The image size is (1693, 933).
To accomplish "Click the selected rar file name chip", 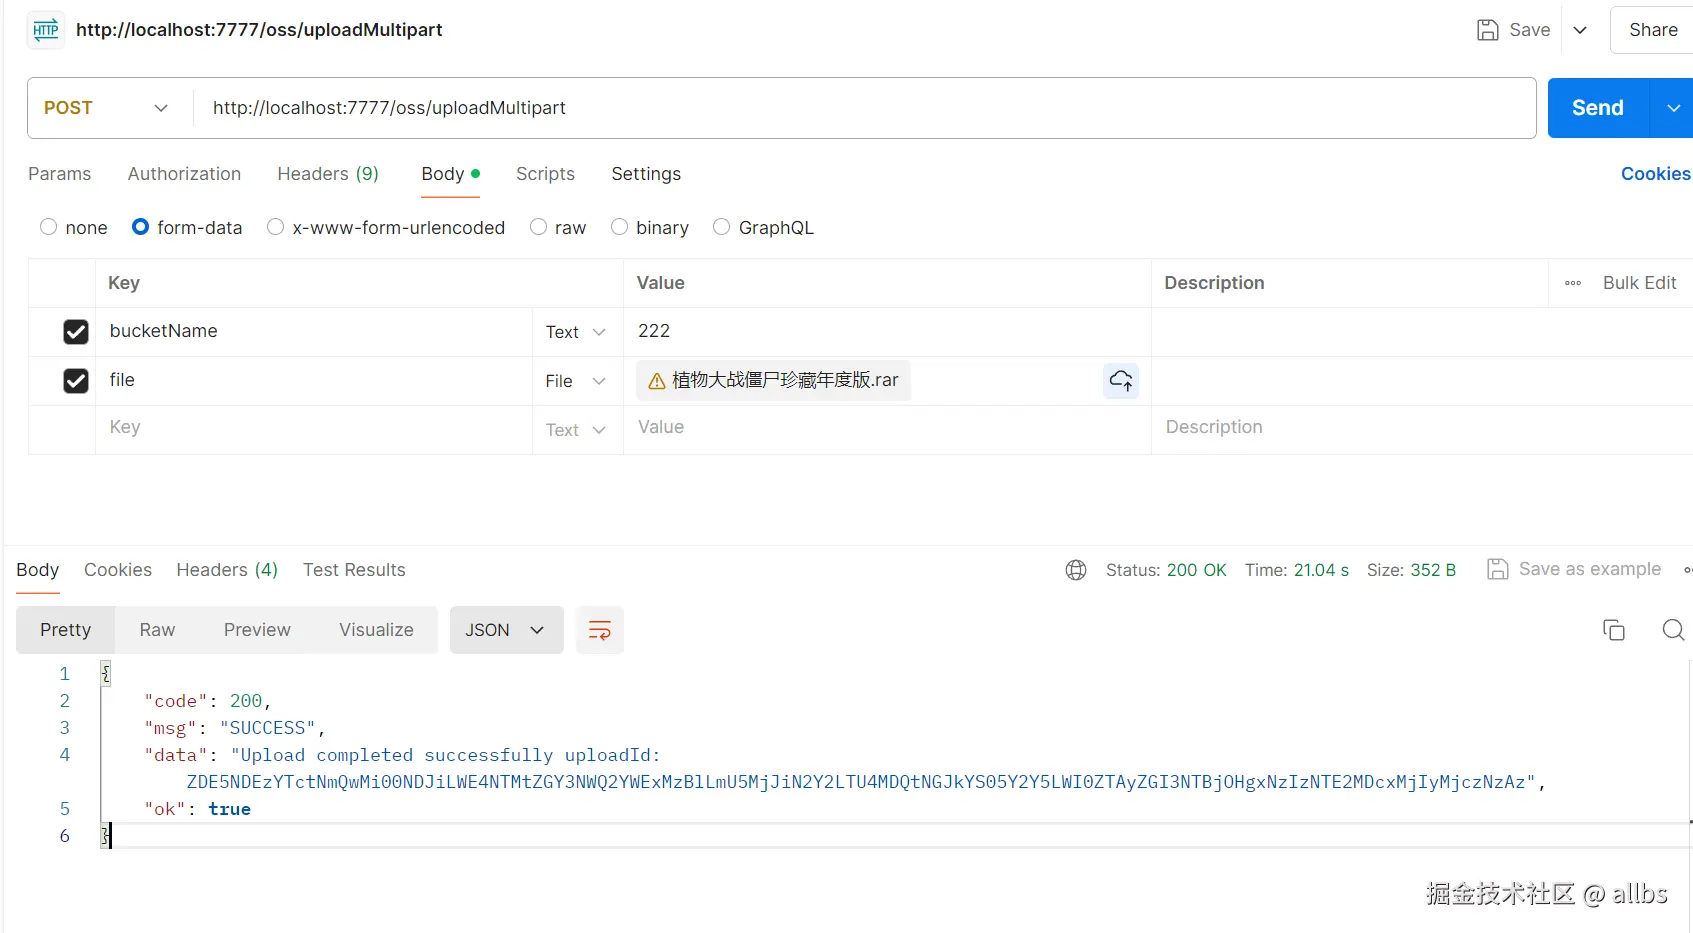I will tap(774, 381).
